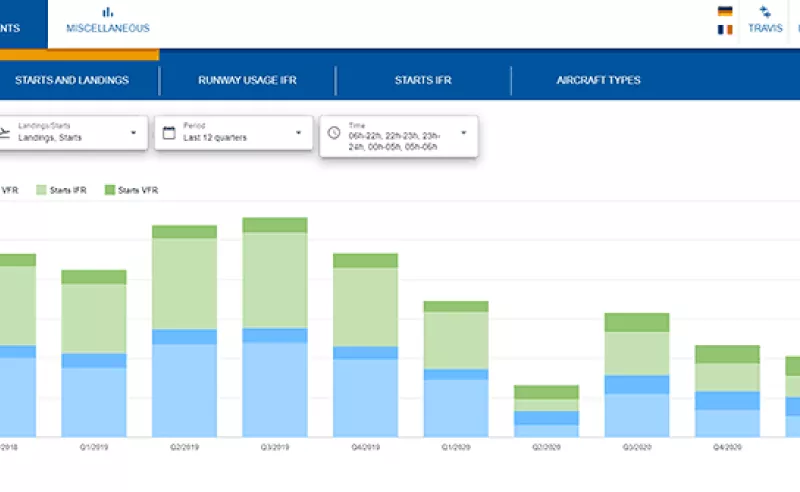Screen dimensions: 800x492
Task: Click the Q3/2019 bar in chart
Action: point(275,327)
